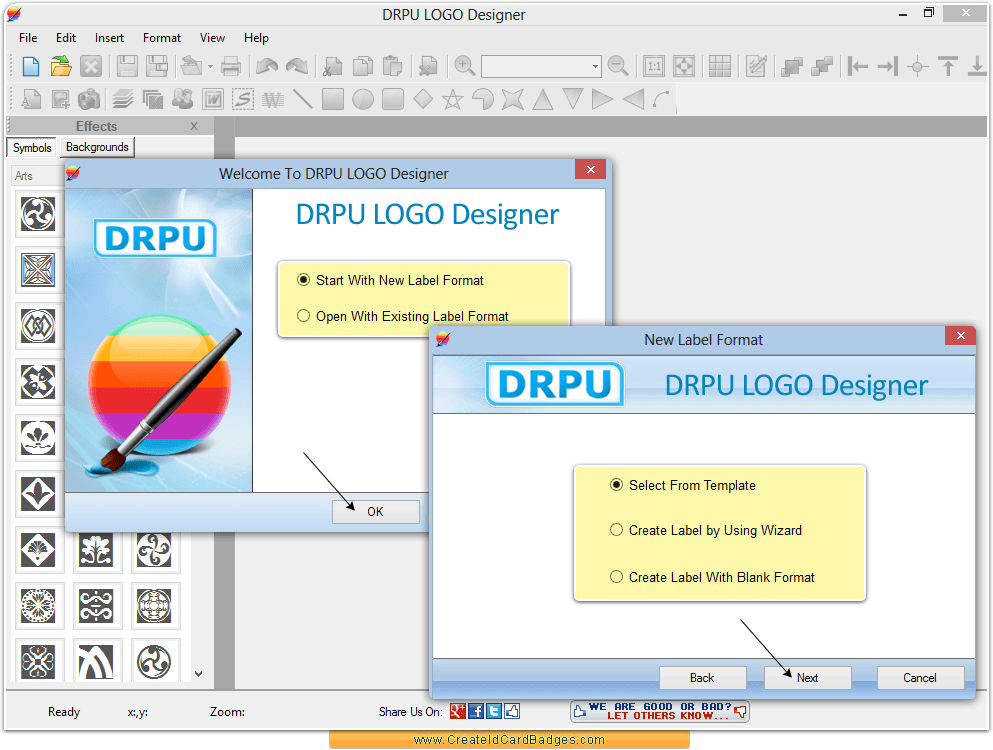The image size is (993, 750).
Task: Click the Zoom In magnifier icon
Action: point(464,66)
